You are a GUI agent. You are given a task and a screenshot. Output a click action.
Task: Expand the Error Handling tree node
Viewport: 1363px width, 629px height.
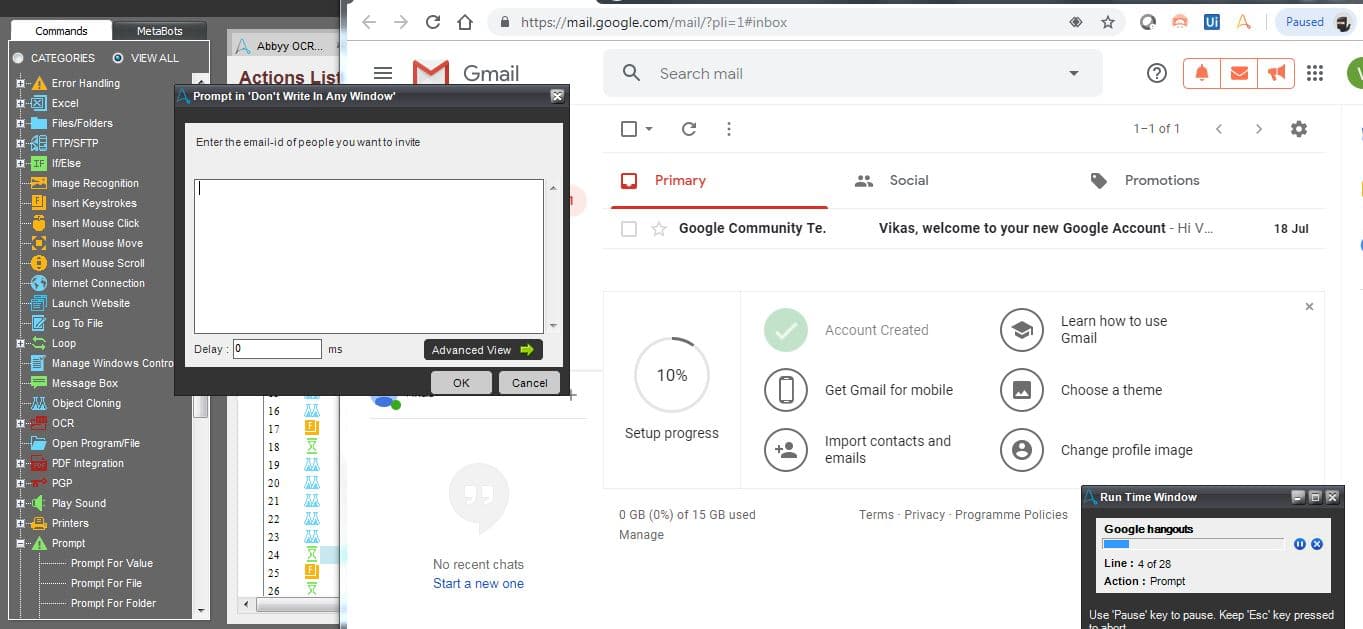[x=20, y=83]
